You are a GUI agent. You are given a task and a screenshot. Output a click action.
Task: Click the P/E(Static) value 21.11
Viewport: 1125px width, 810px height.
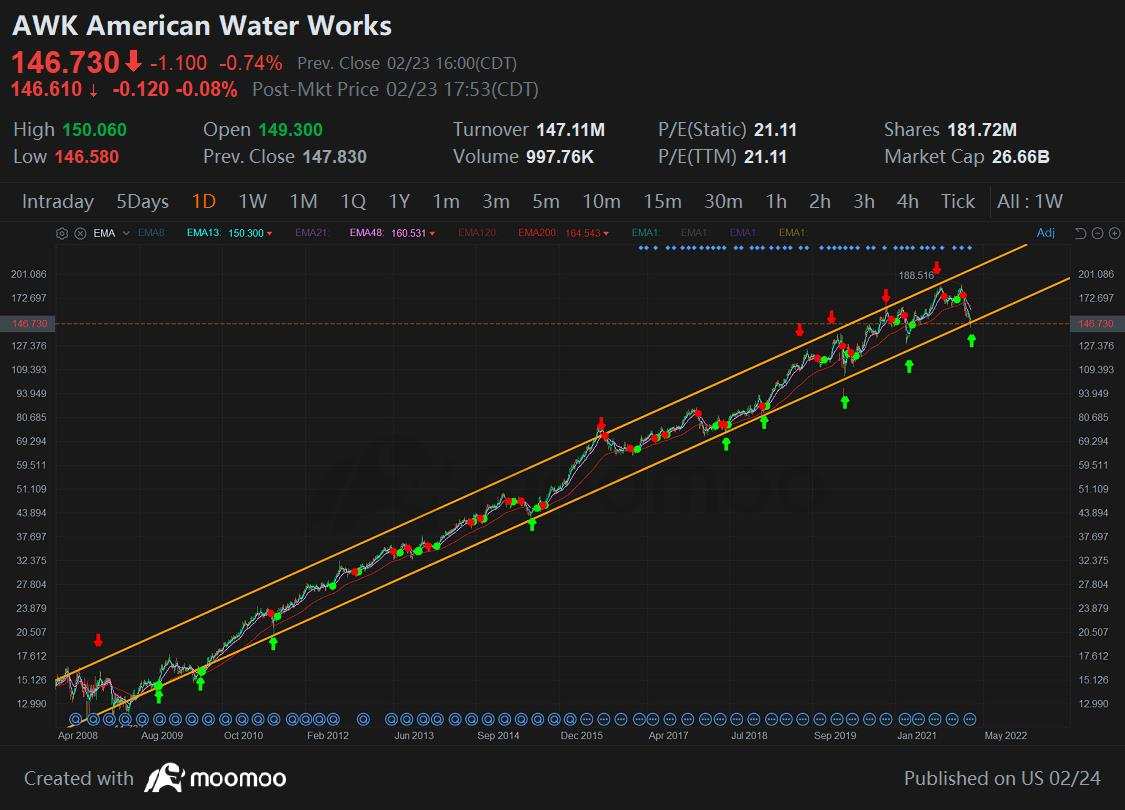tap(776, 130)
